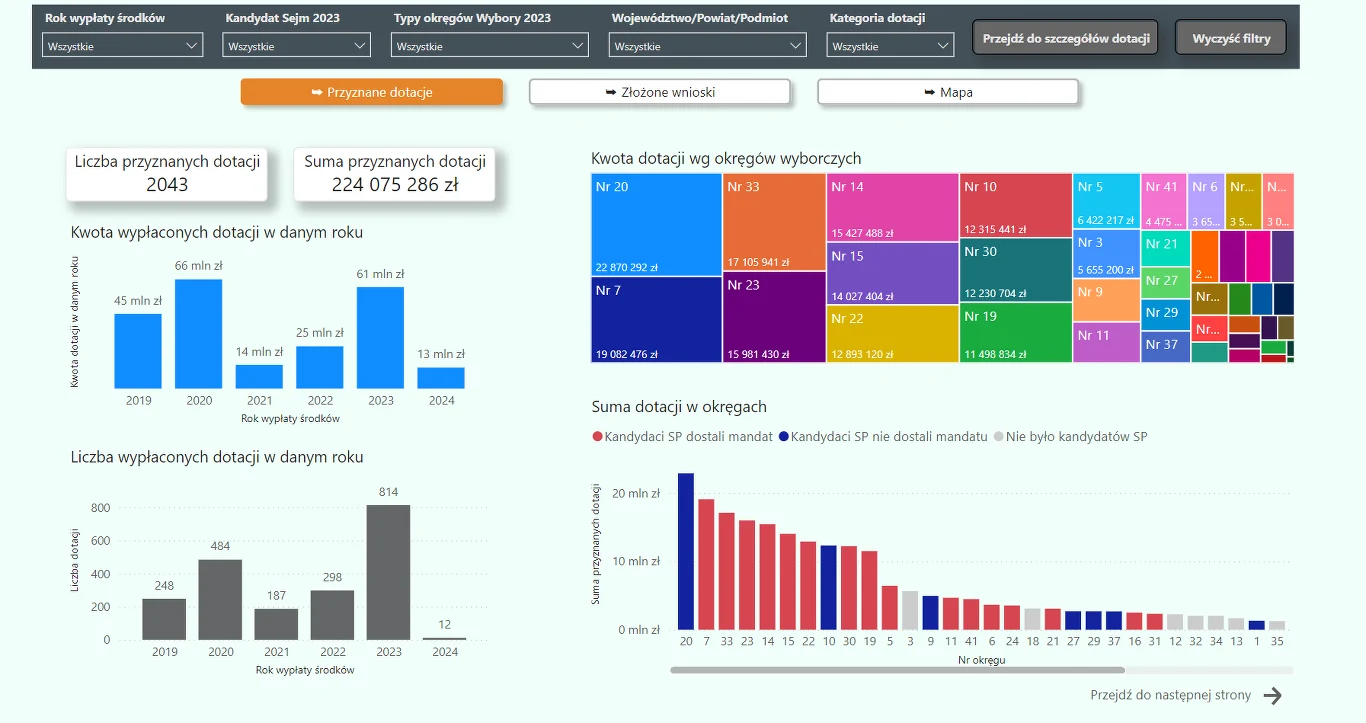1366x723 pixels.
Task: Click red legend marker for Kandydaci SP dostali mandat
Action: 597,437
